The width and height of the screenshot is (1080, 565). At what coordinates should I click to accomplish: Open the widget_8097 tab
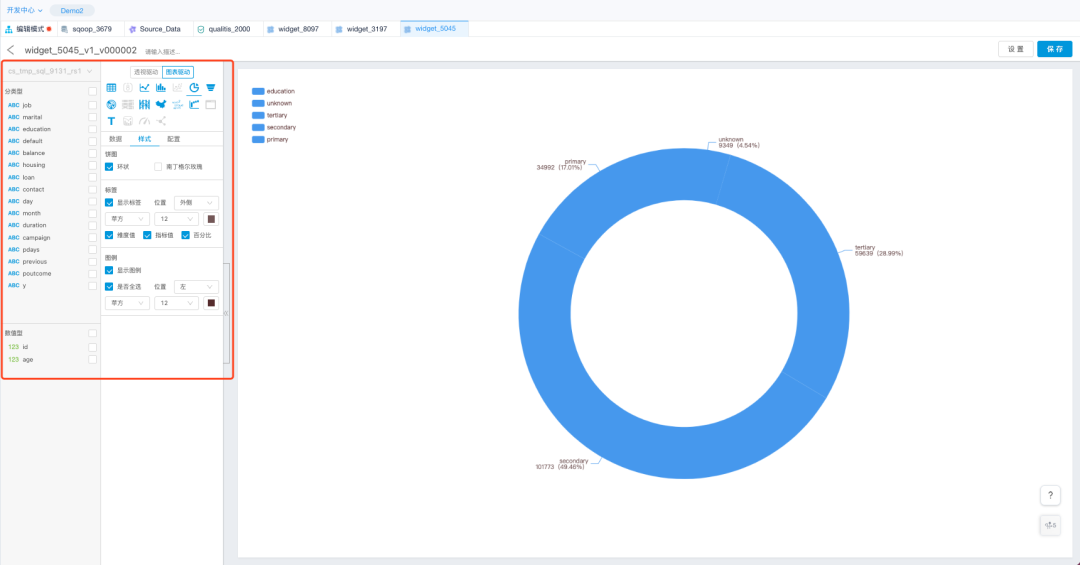292,29
